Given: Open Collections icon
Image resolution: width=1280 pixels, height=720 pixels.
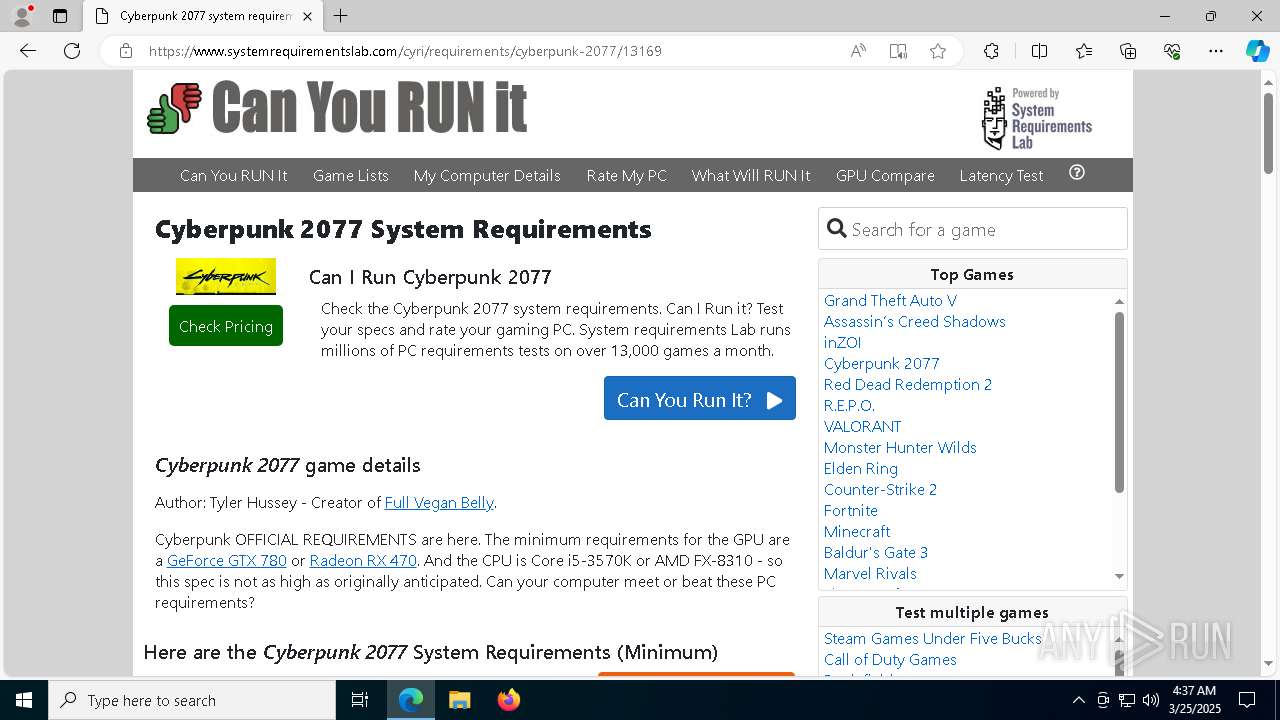Looking at the screenshot, I should pos(1128,51).
